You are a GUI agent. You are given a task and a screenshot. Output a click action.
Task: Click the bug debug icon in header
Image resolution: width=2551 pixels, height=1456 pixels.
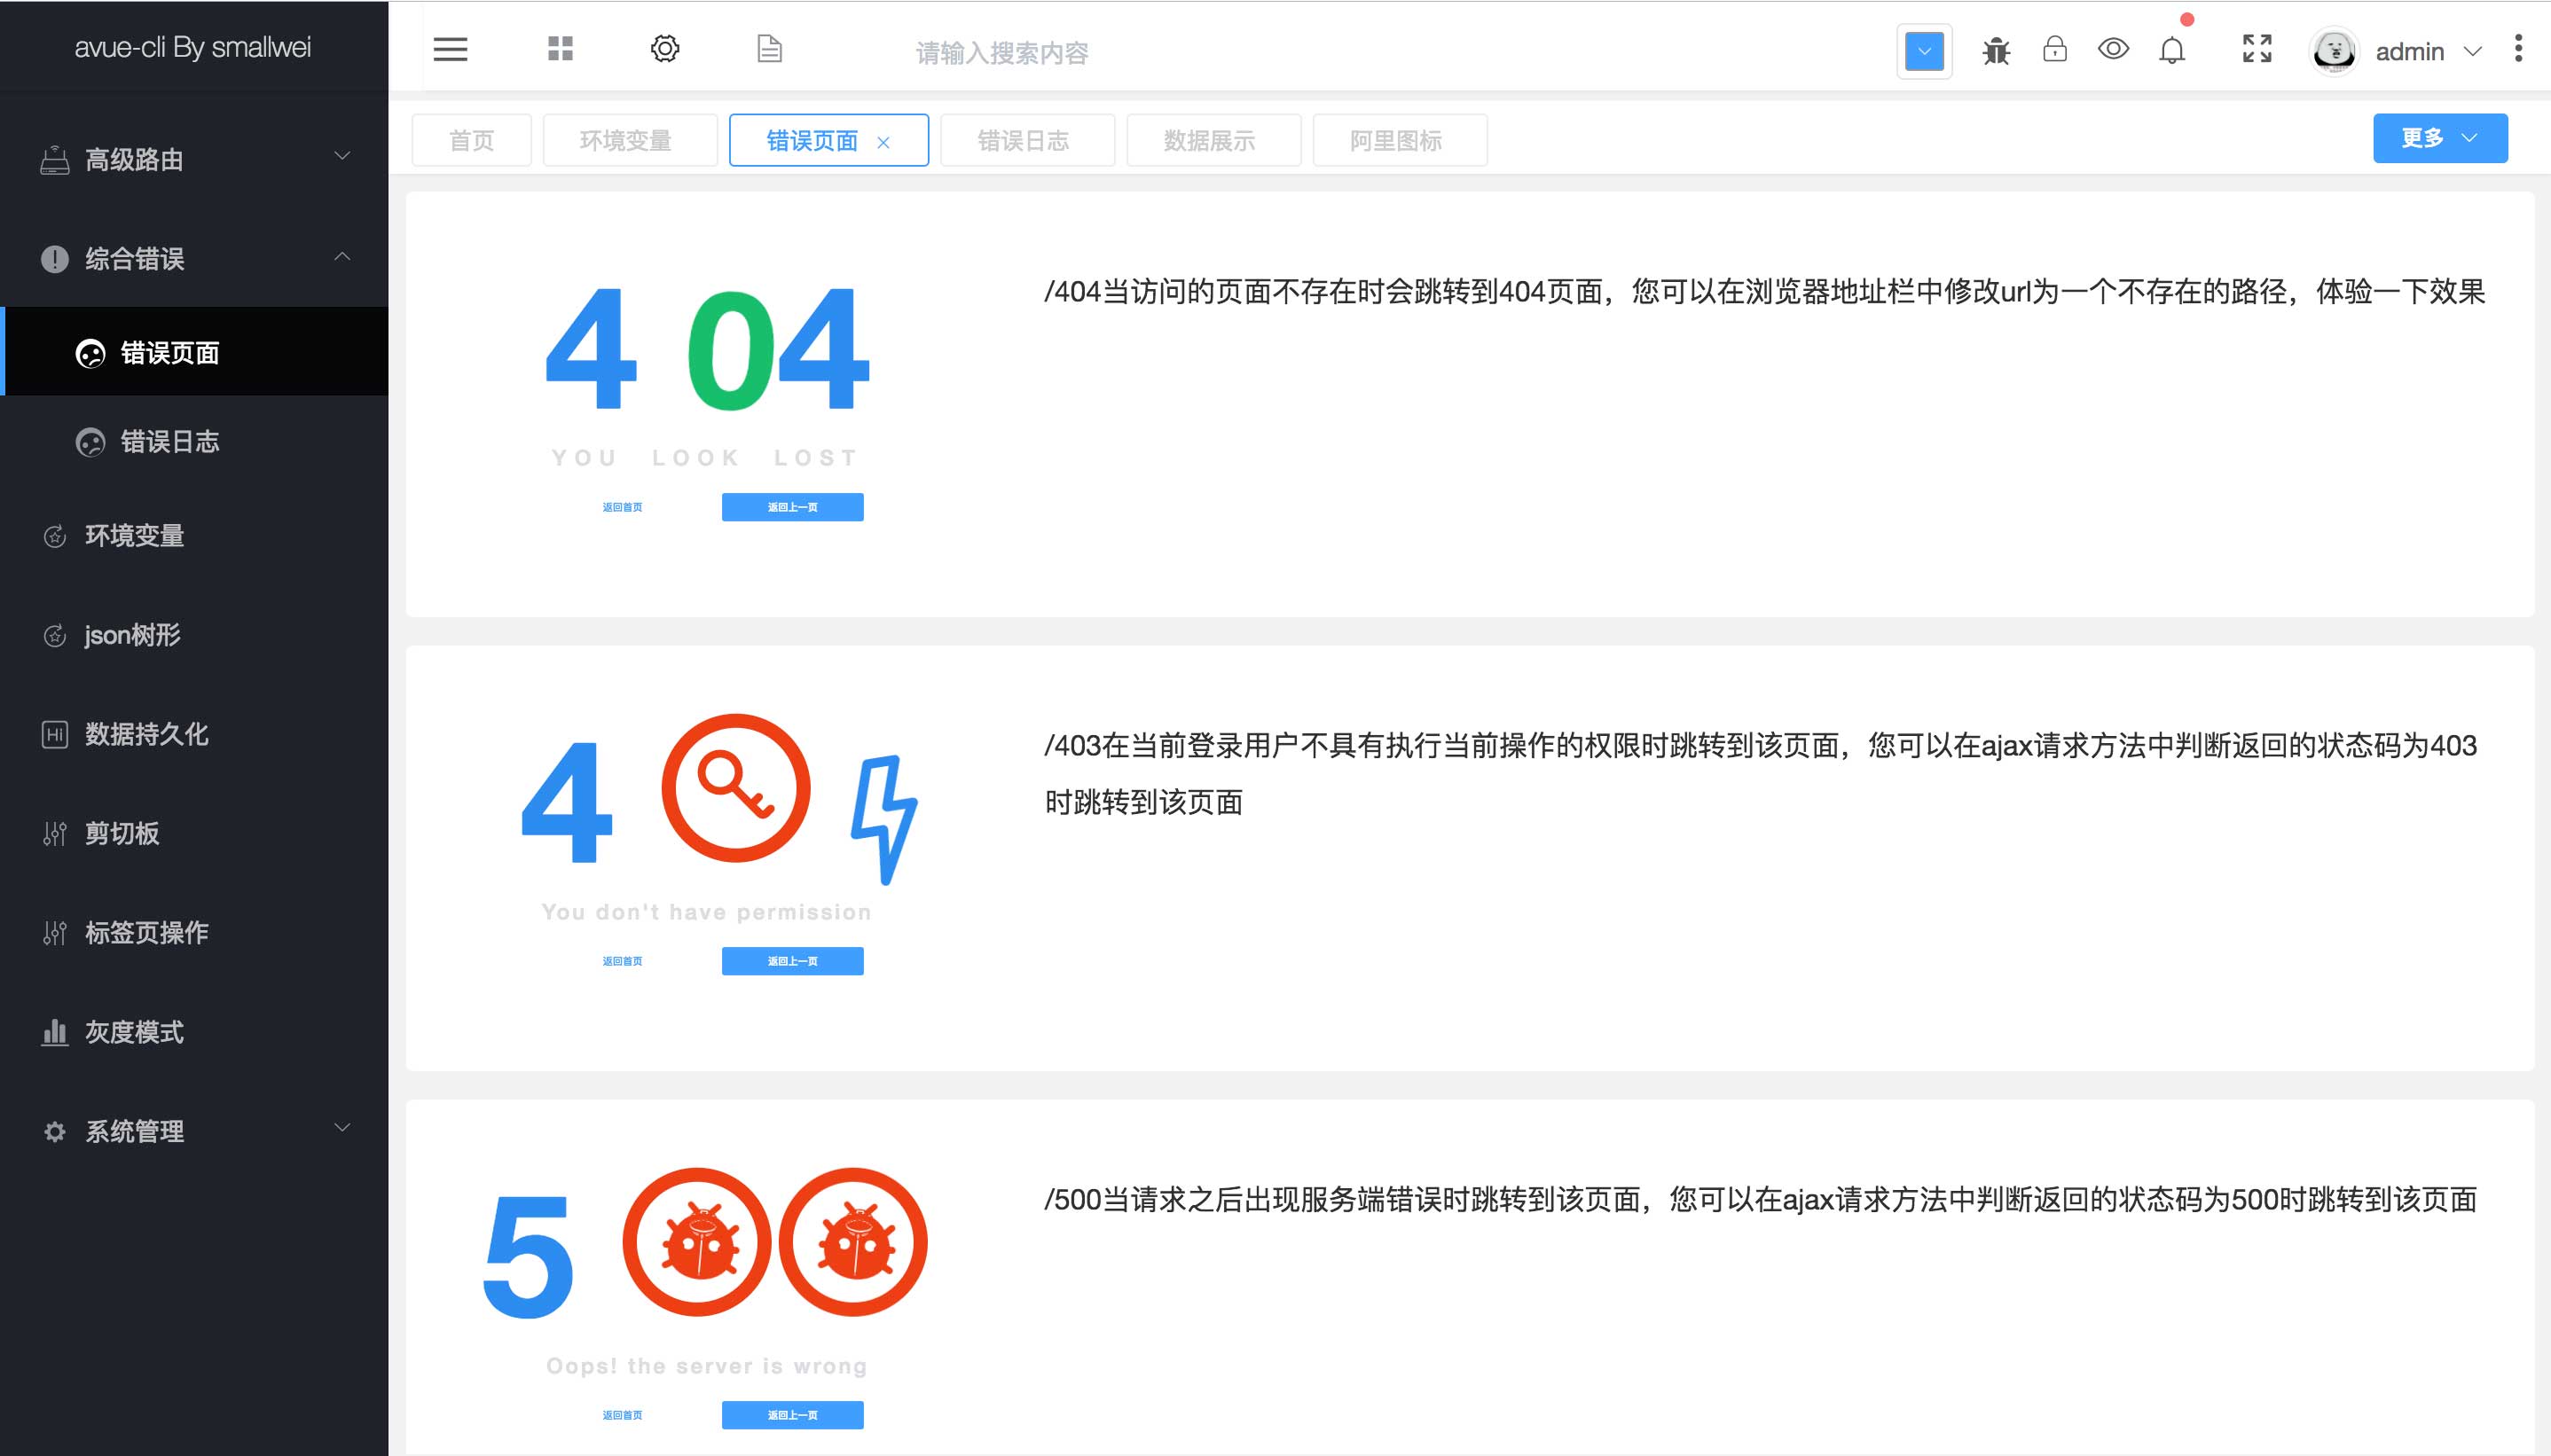[1996, 50]
